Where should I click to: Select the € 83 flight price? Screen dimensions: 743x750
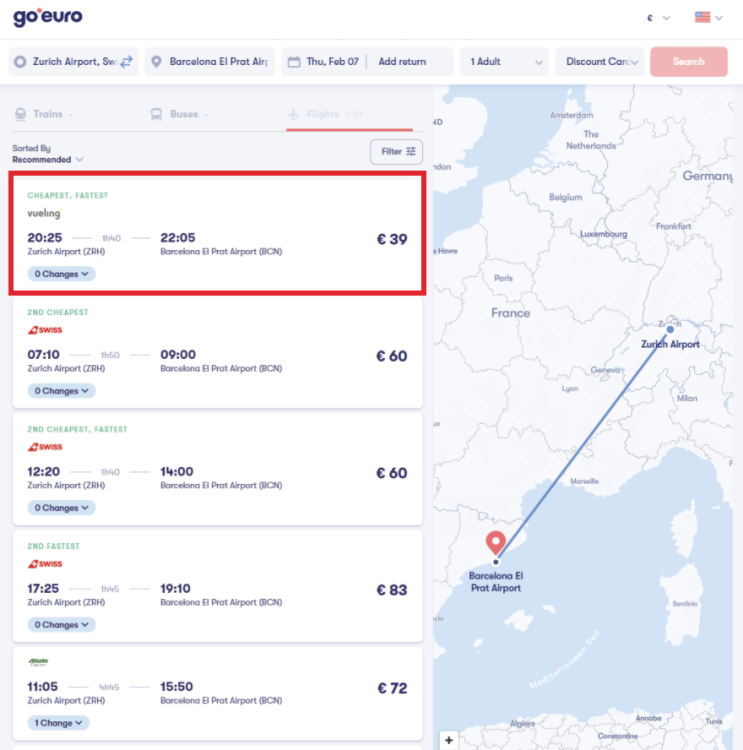pos(392,590)
